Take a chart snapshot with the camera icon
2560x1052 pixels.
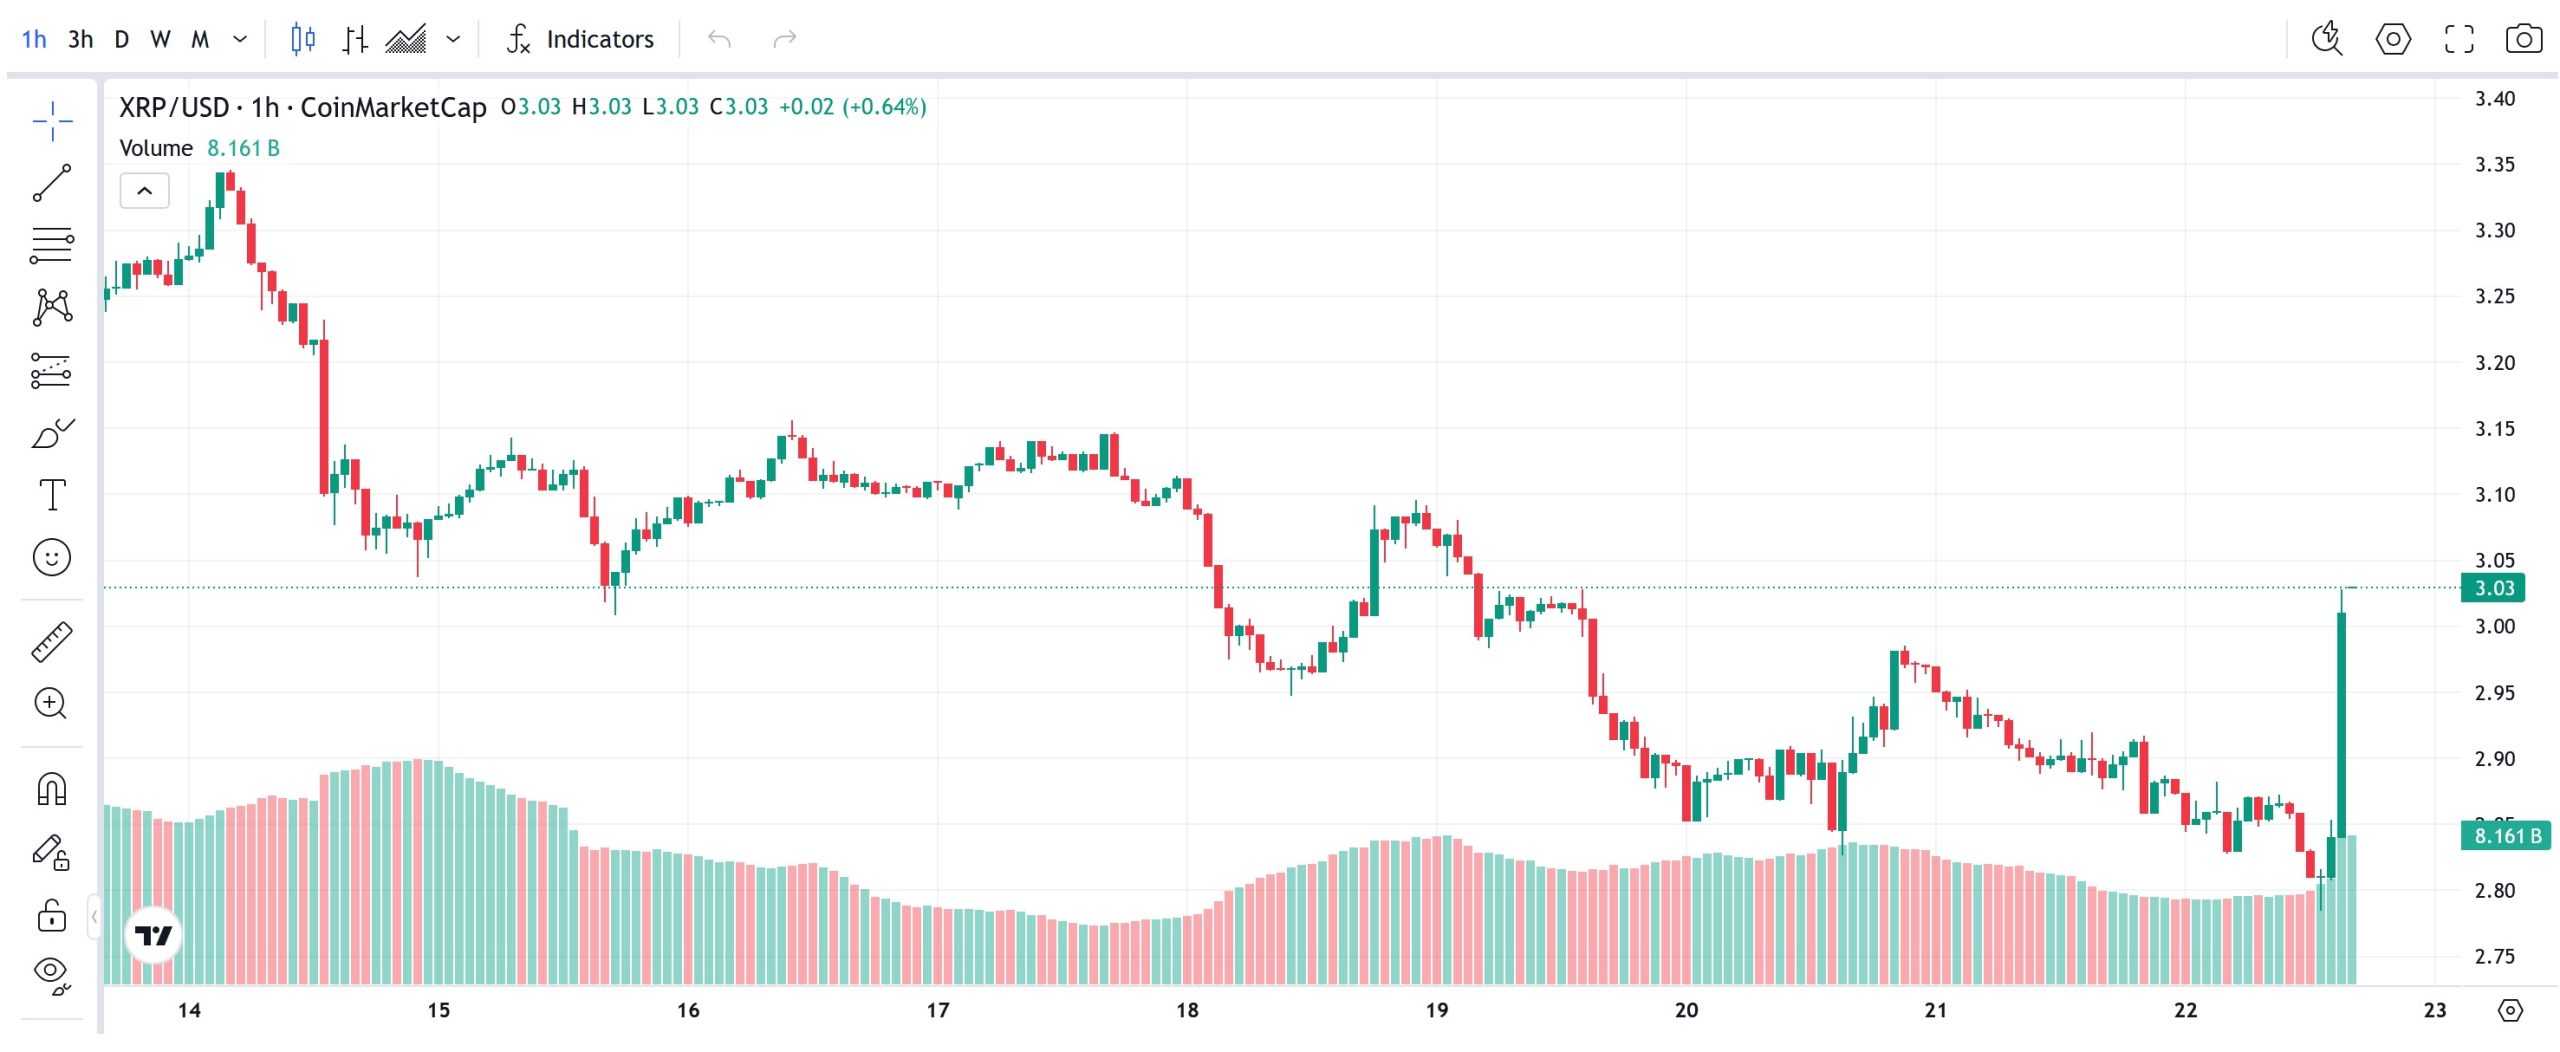click(2525, 39)
